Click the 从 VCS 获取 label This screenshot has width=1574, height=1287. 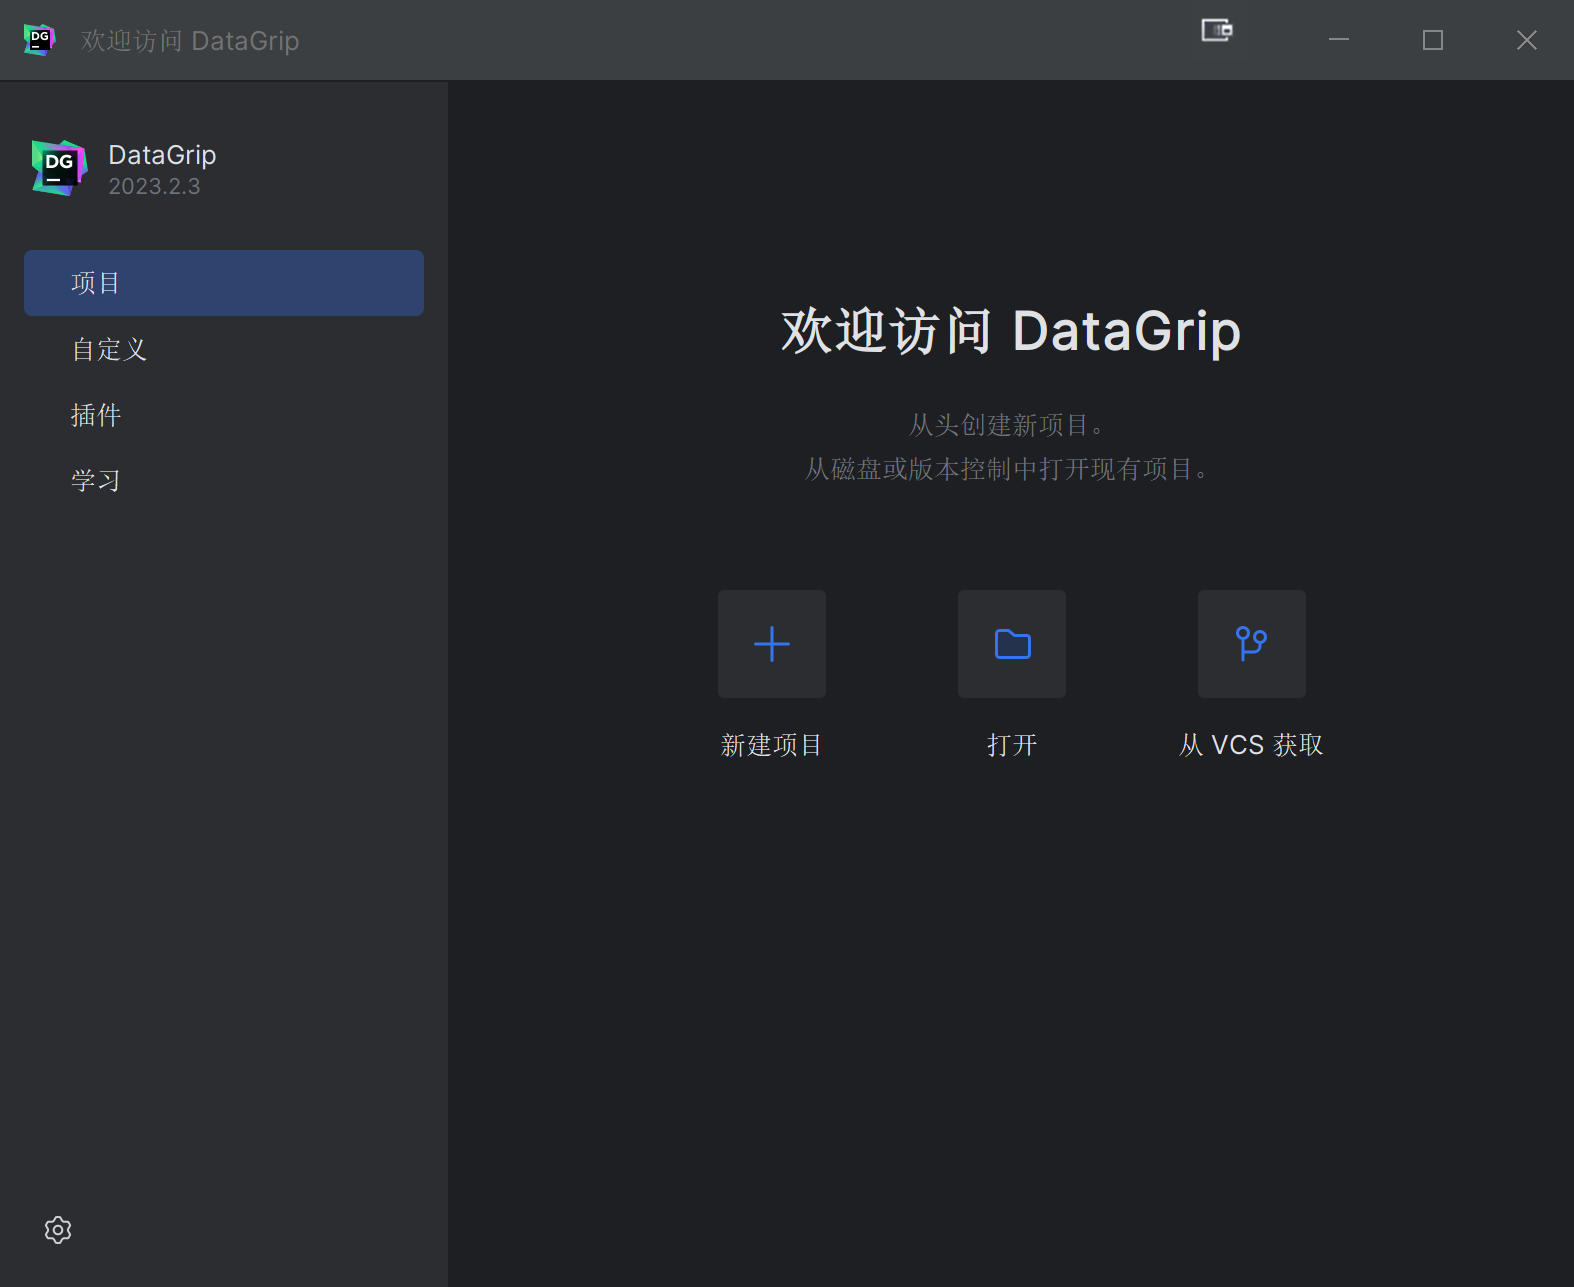1251,745
